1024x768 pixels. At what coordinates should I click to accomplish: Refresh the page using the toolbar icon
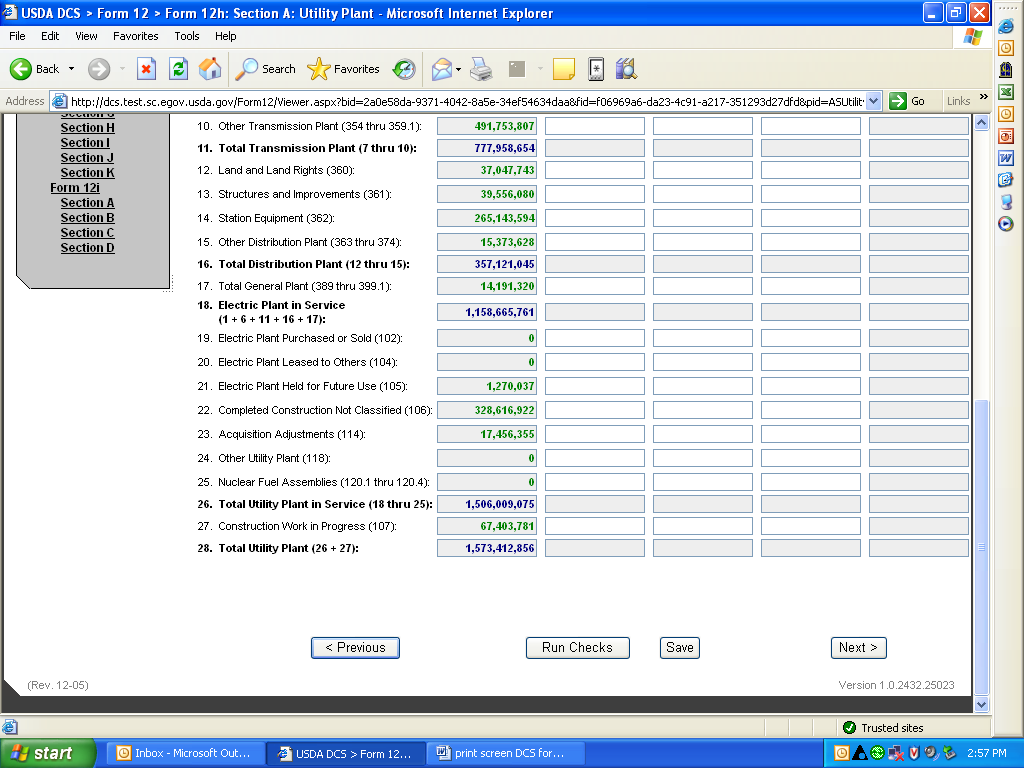178,69
